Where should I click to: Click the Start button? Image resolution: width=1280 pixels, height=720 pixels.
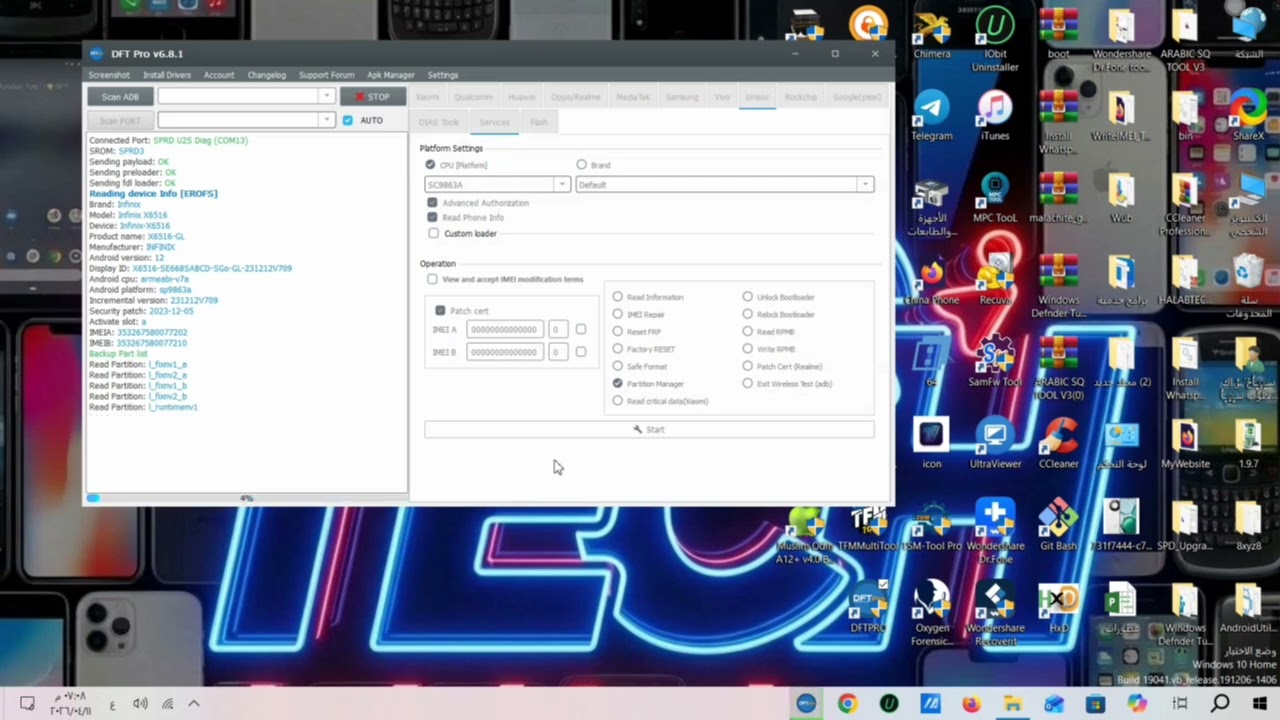[649, 429]
